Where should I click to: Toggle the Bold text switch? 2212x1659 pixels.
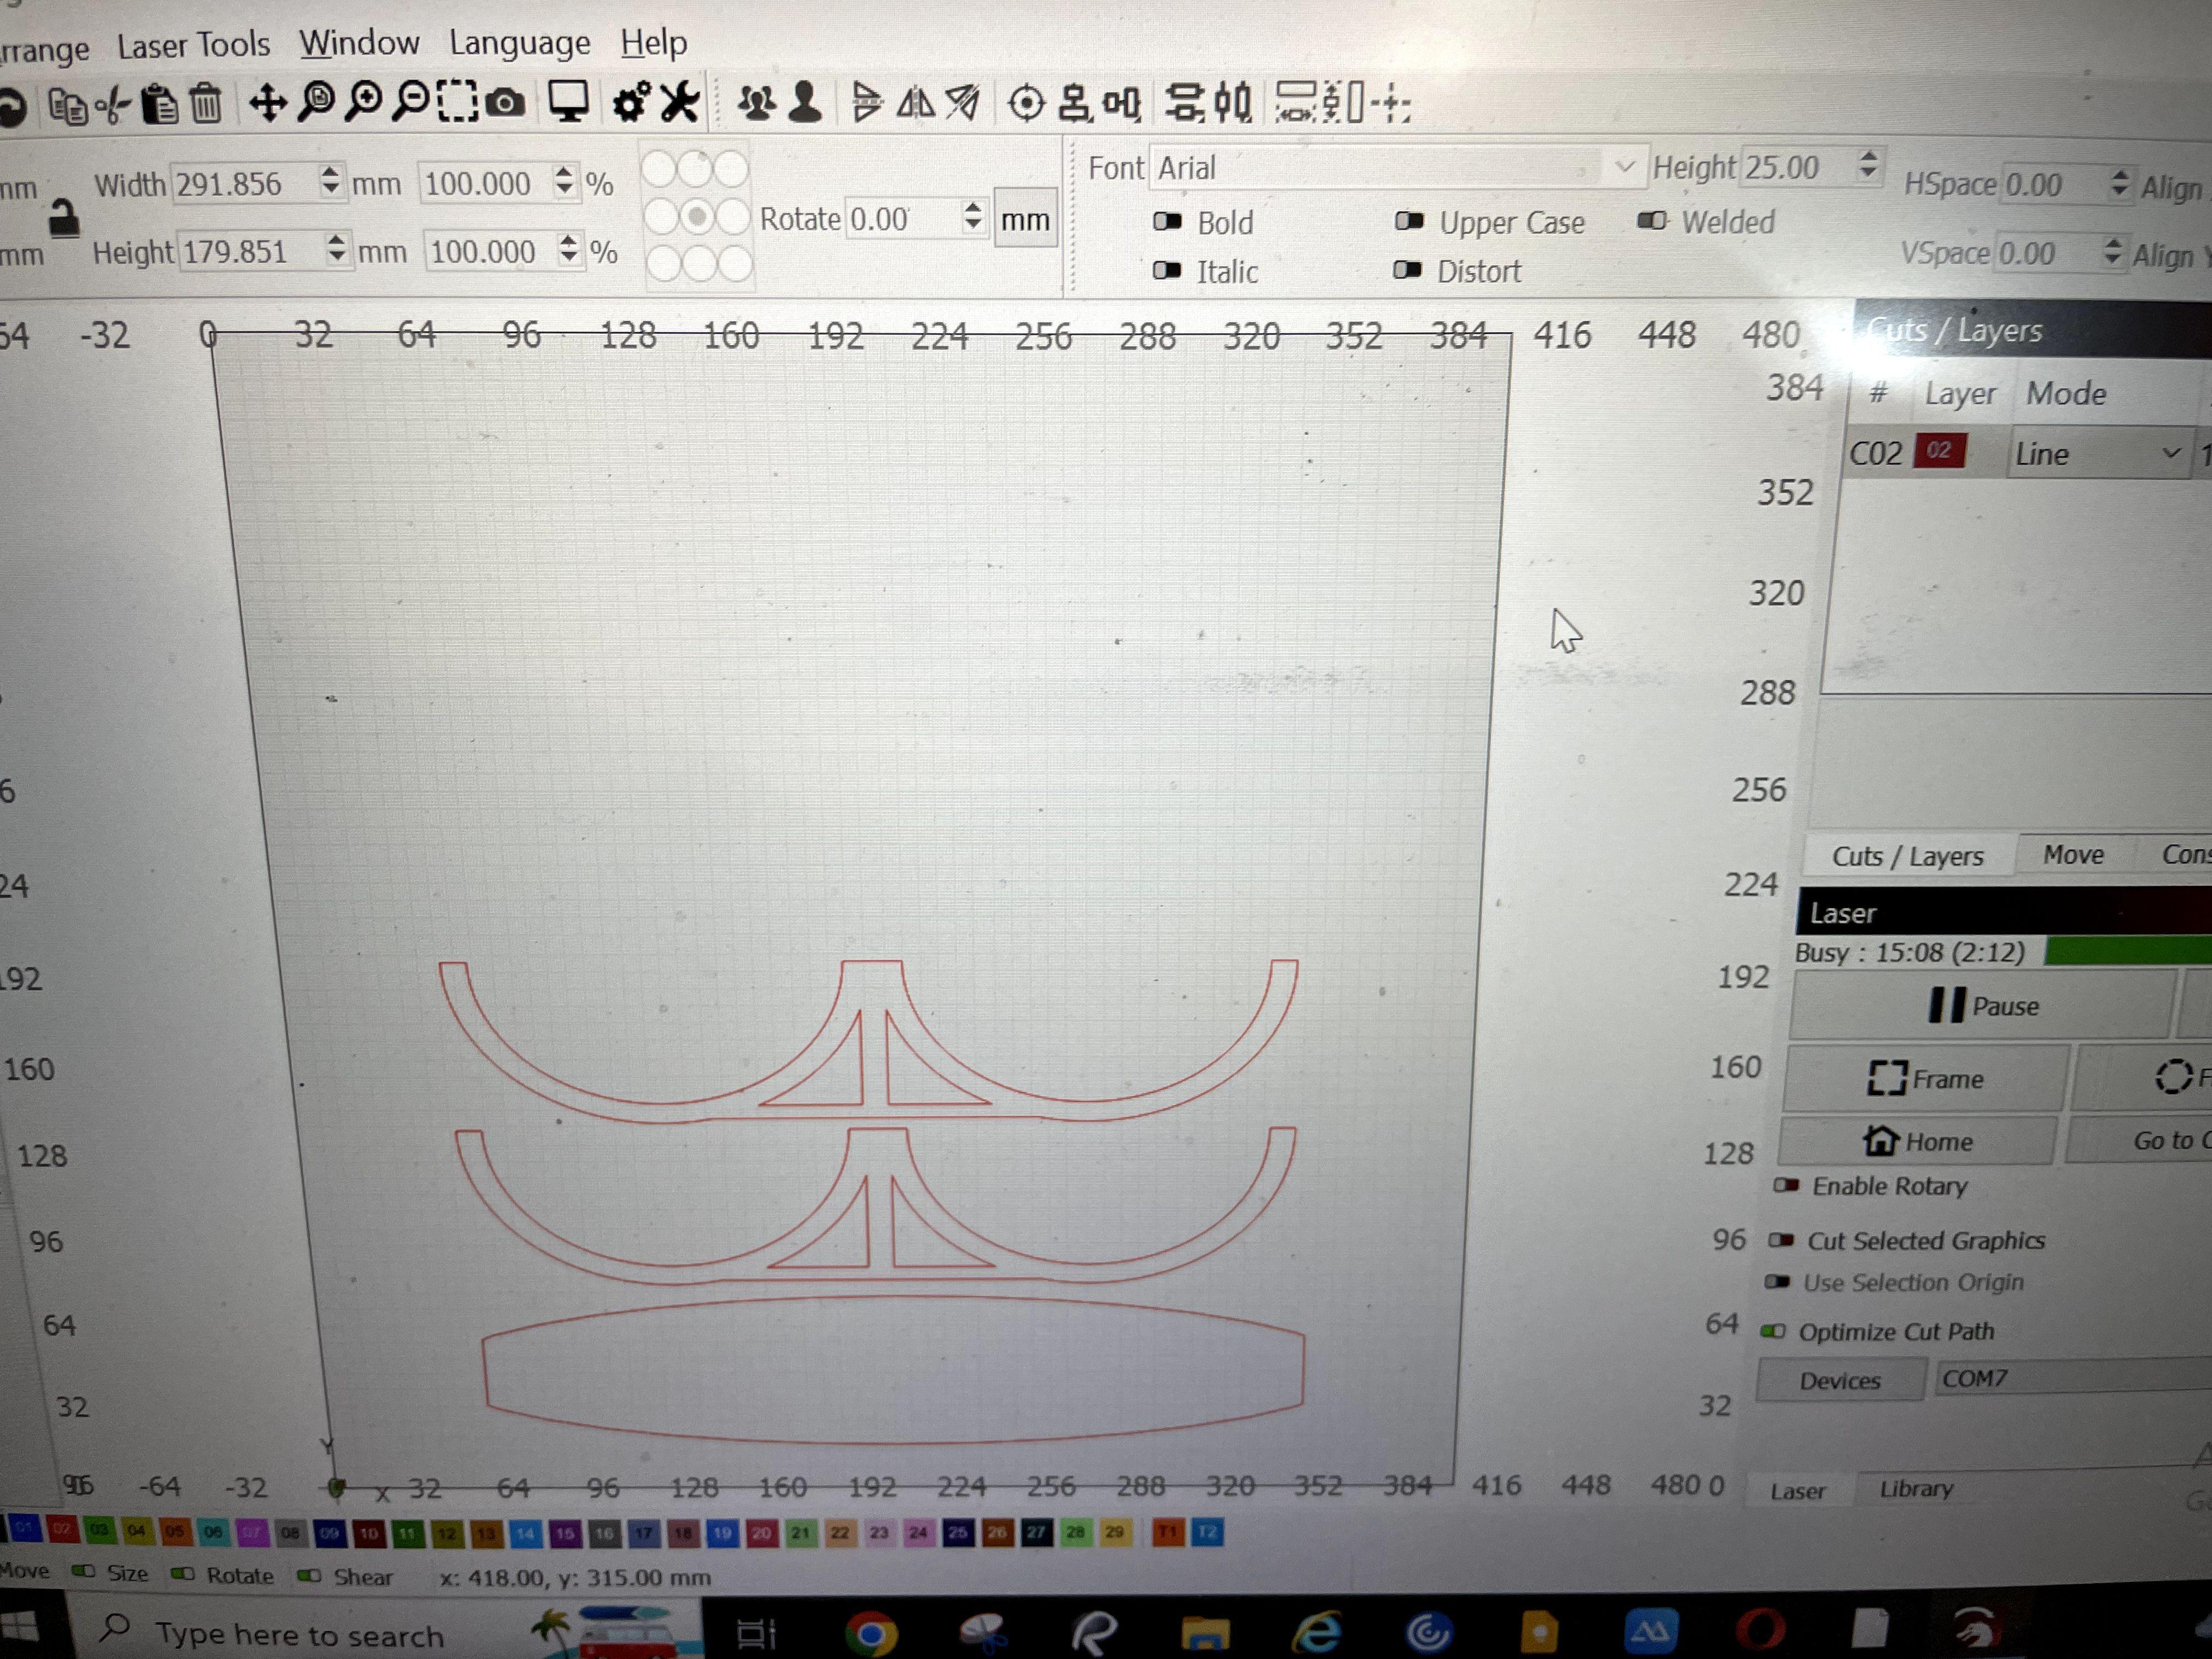click(x=1167, y=221)
